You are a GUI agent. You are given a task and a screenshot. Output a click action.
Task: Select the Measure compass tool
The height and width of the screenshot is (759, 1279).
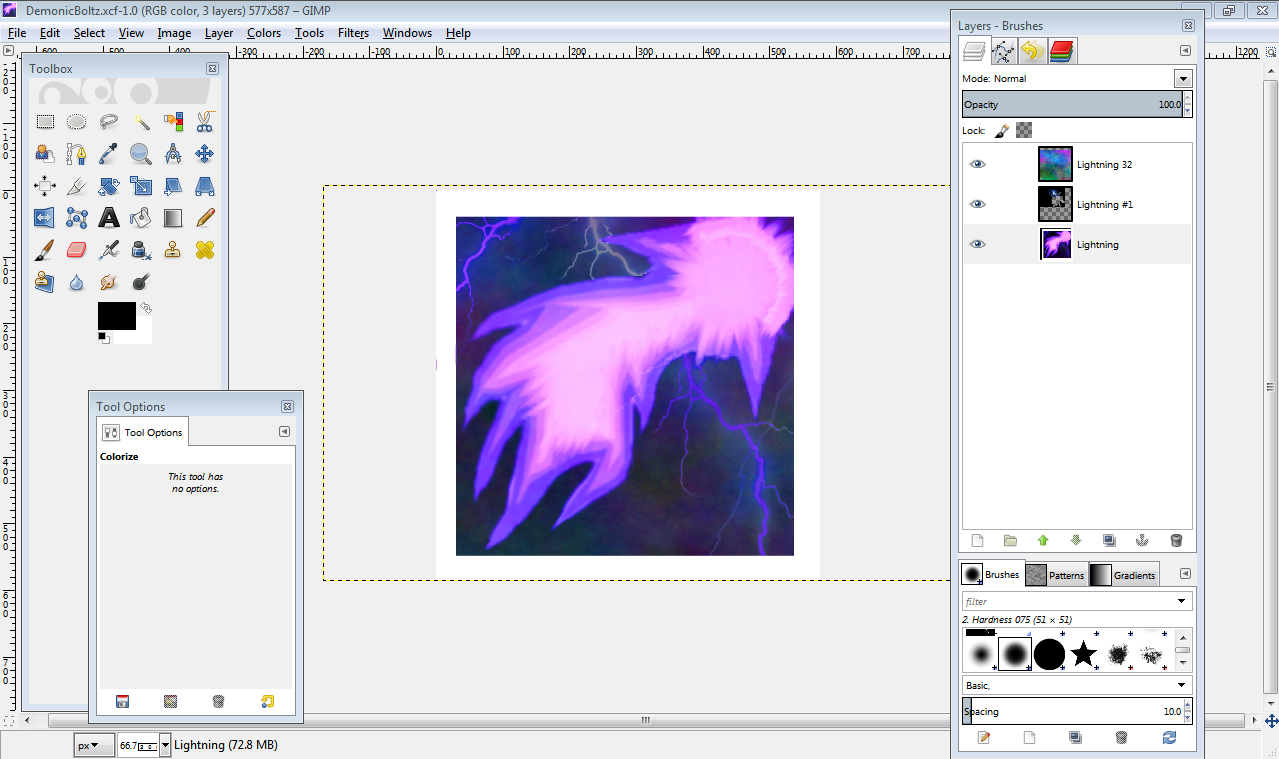[173, 154]
